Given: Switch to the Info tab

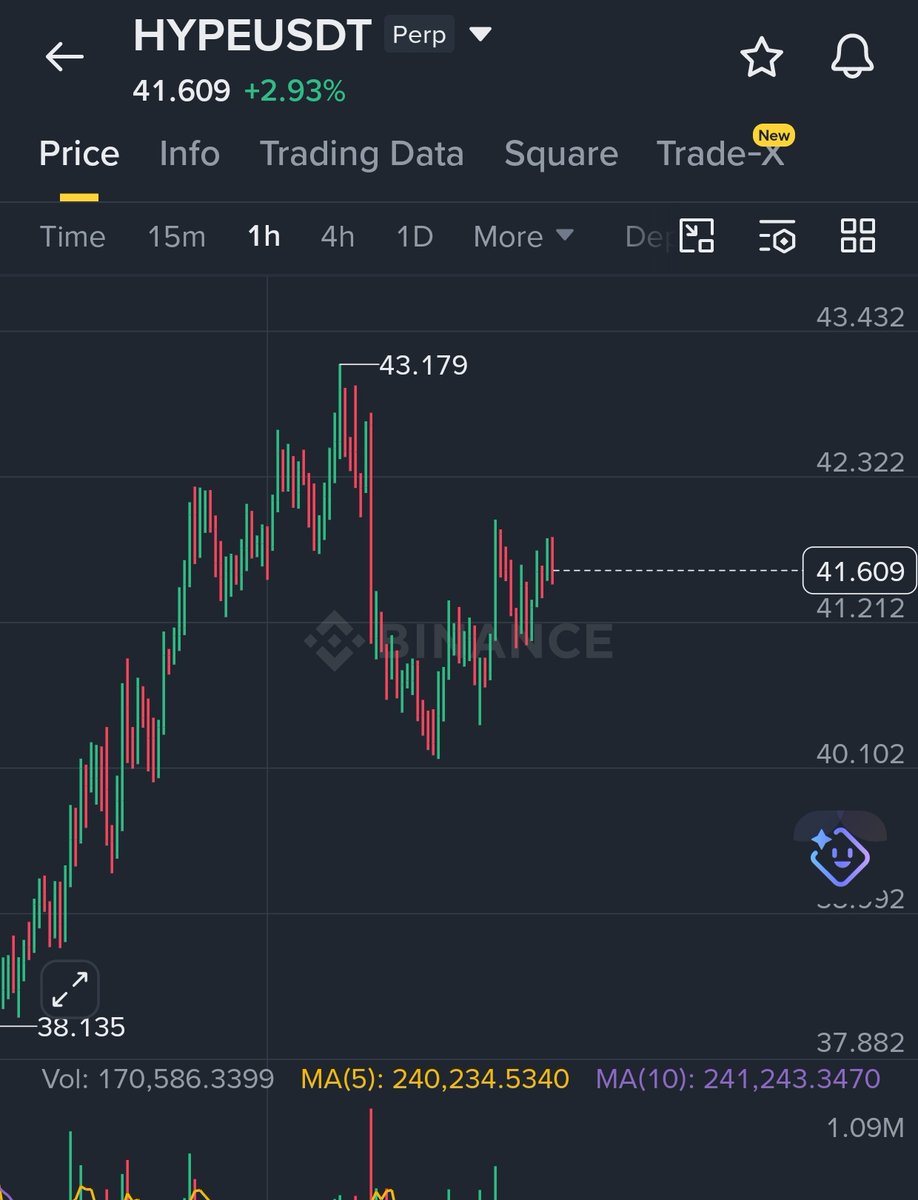Looking at the screenshot, I should [x=189, y=154].
